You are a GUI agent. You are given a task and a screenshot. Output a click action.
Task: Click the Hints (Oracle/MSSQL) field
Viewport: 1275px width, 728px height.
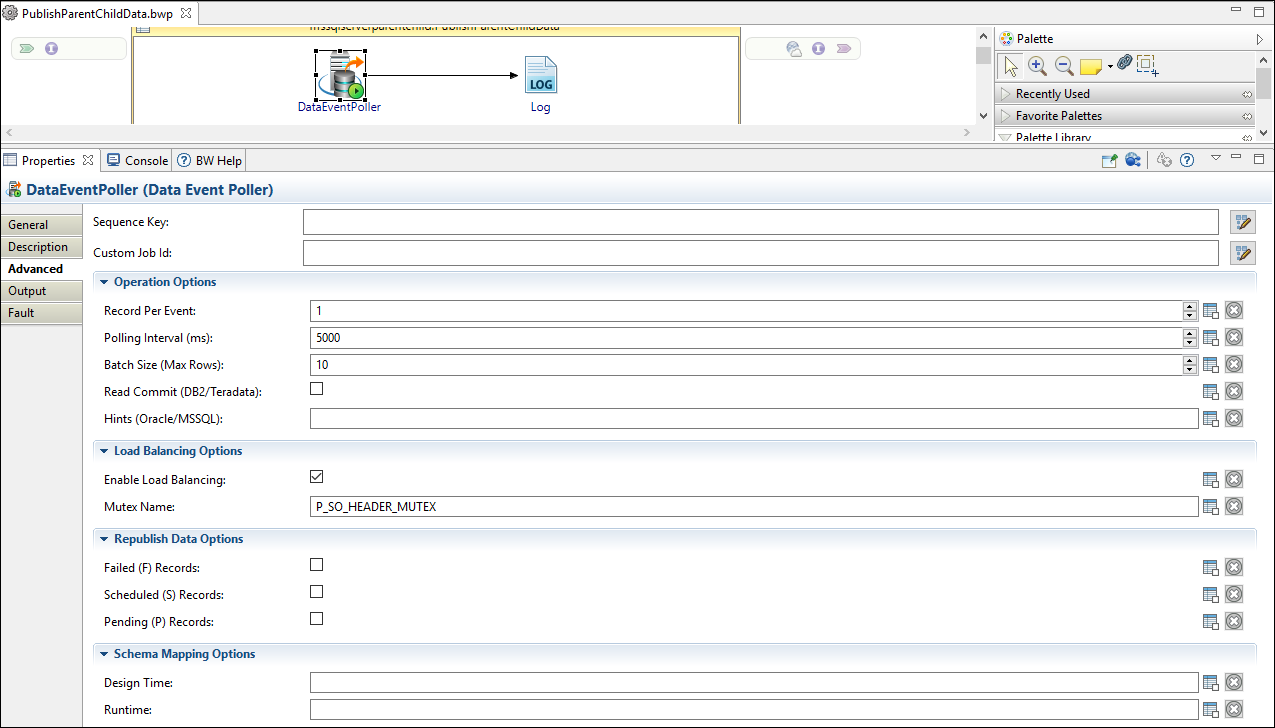pyautogui.click(x=754, y=419)
